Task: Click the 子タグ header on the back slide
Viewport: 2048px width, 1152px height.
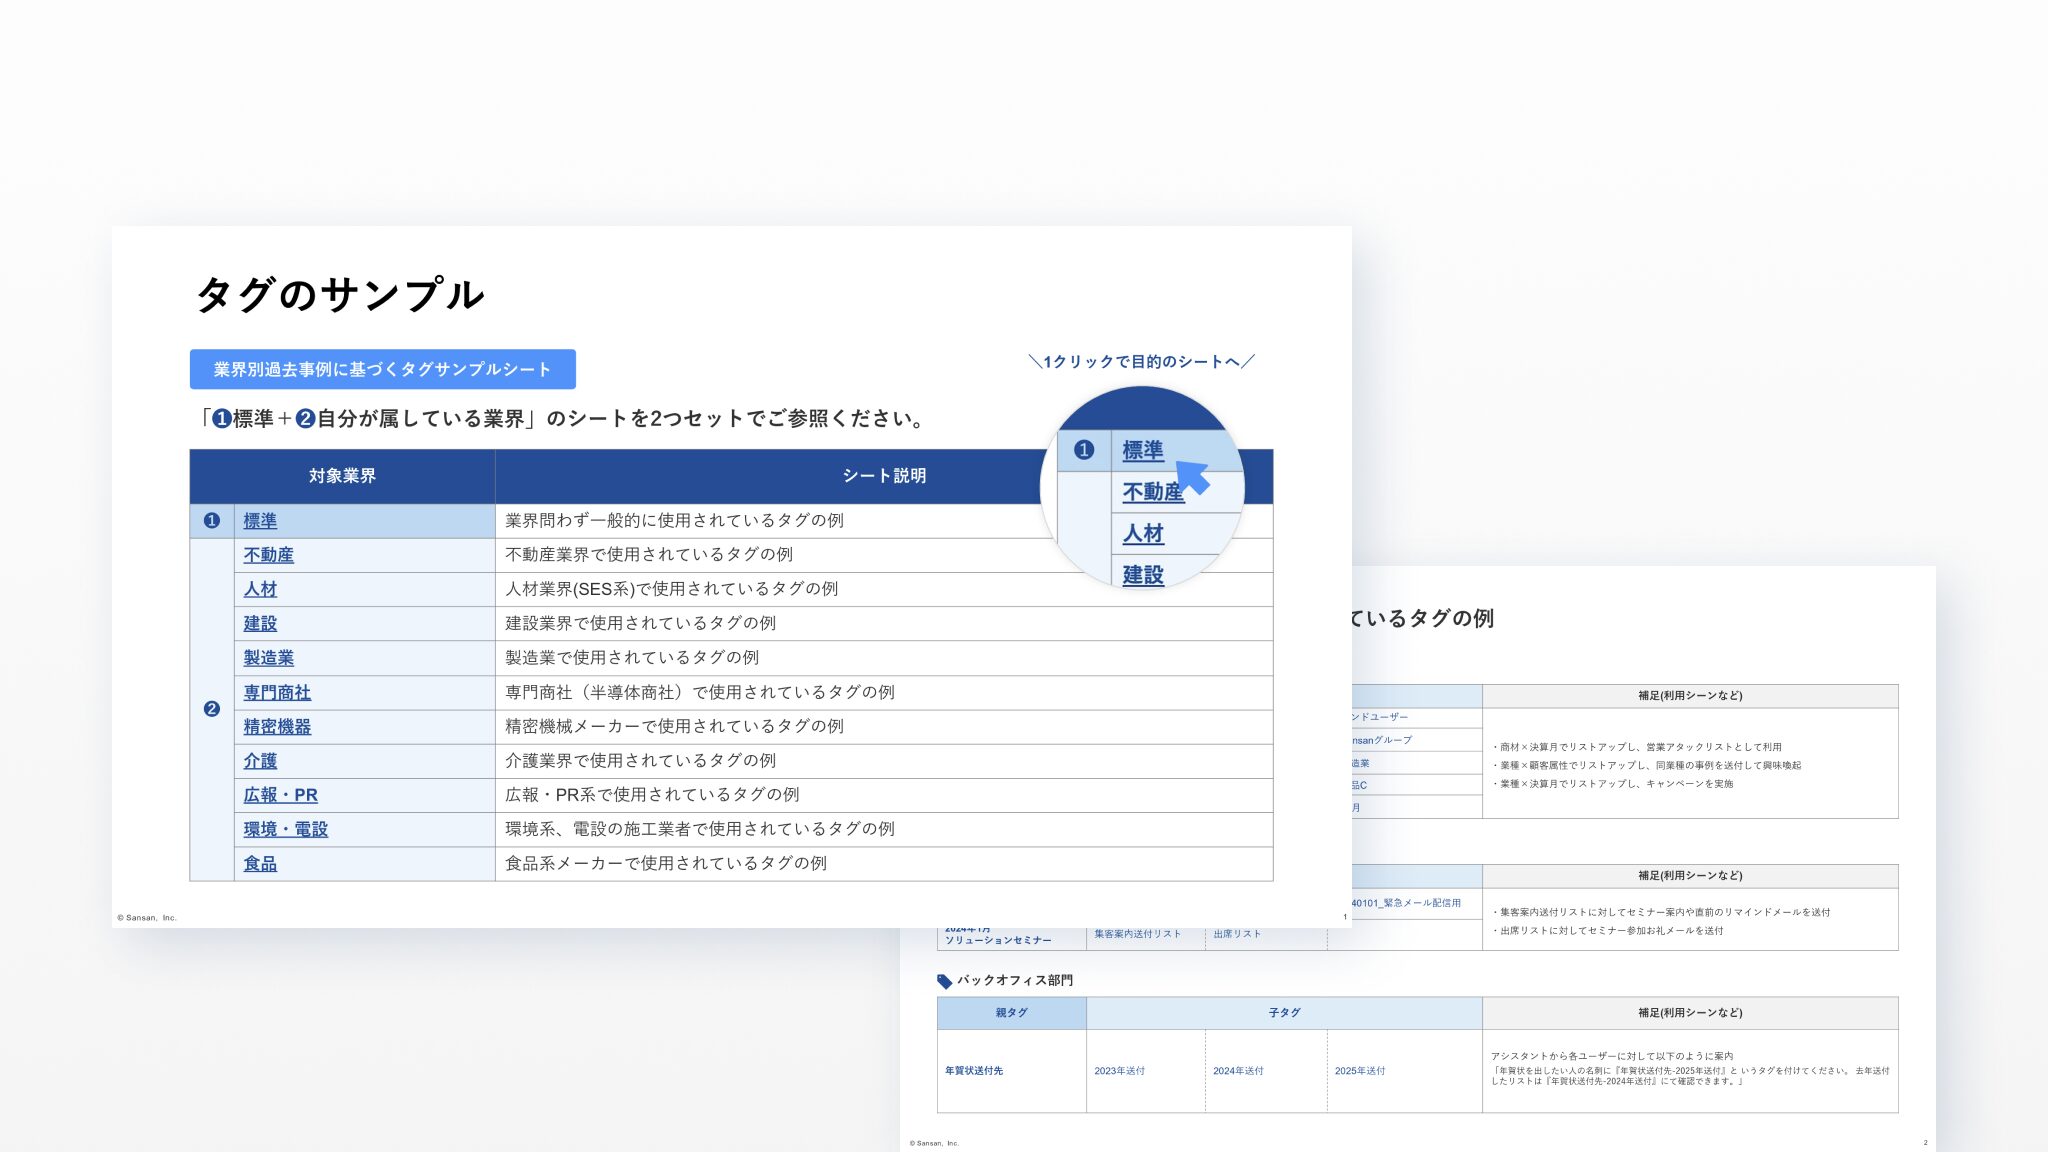Action: pyautogui.click(x=1284, y=1013)
